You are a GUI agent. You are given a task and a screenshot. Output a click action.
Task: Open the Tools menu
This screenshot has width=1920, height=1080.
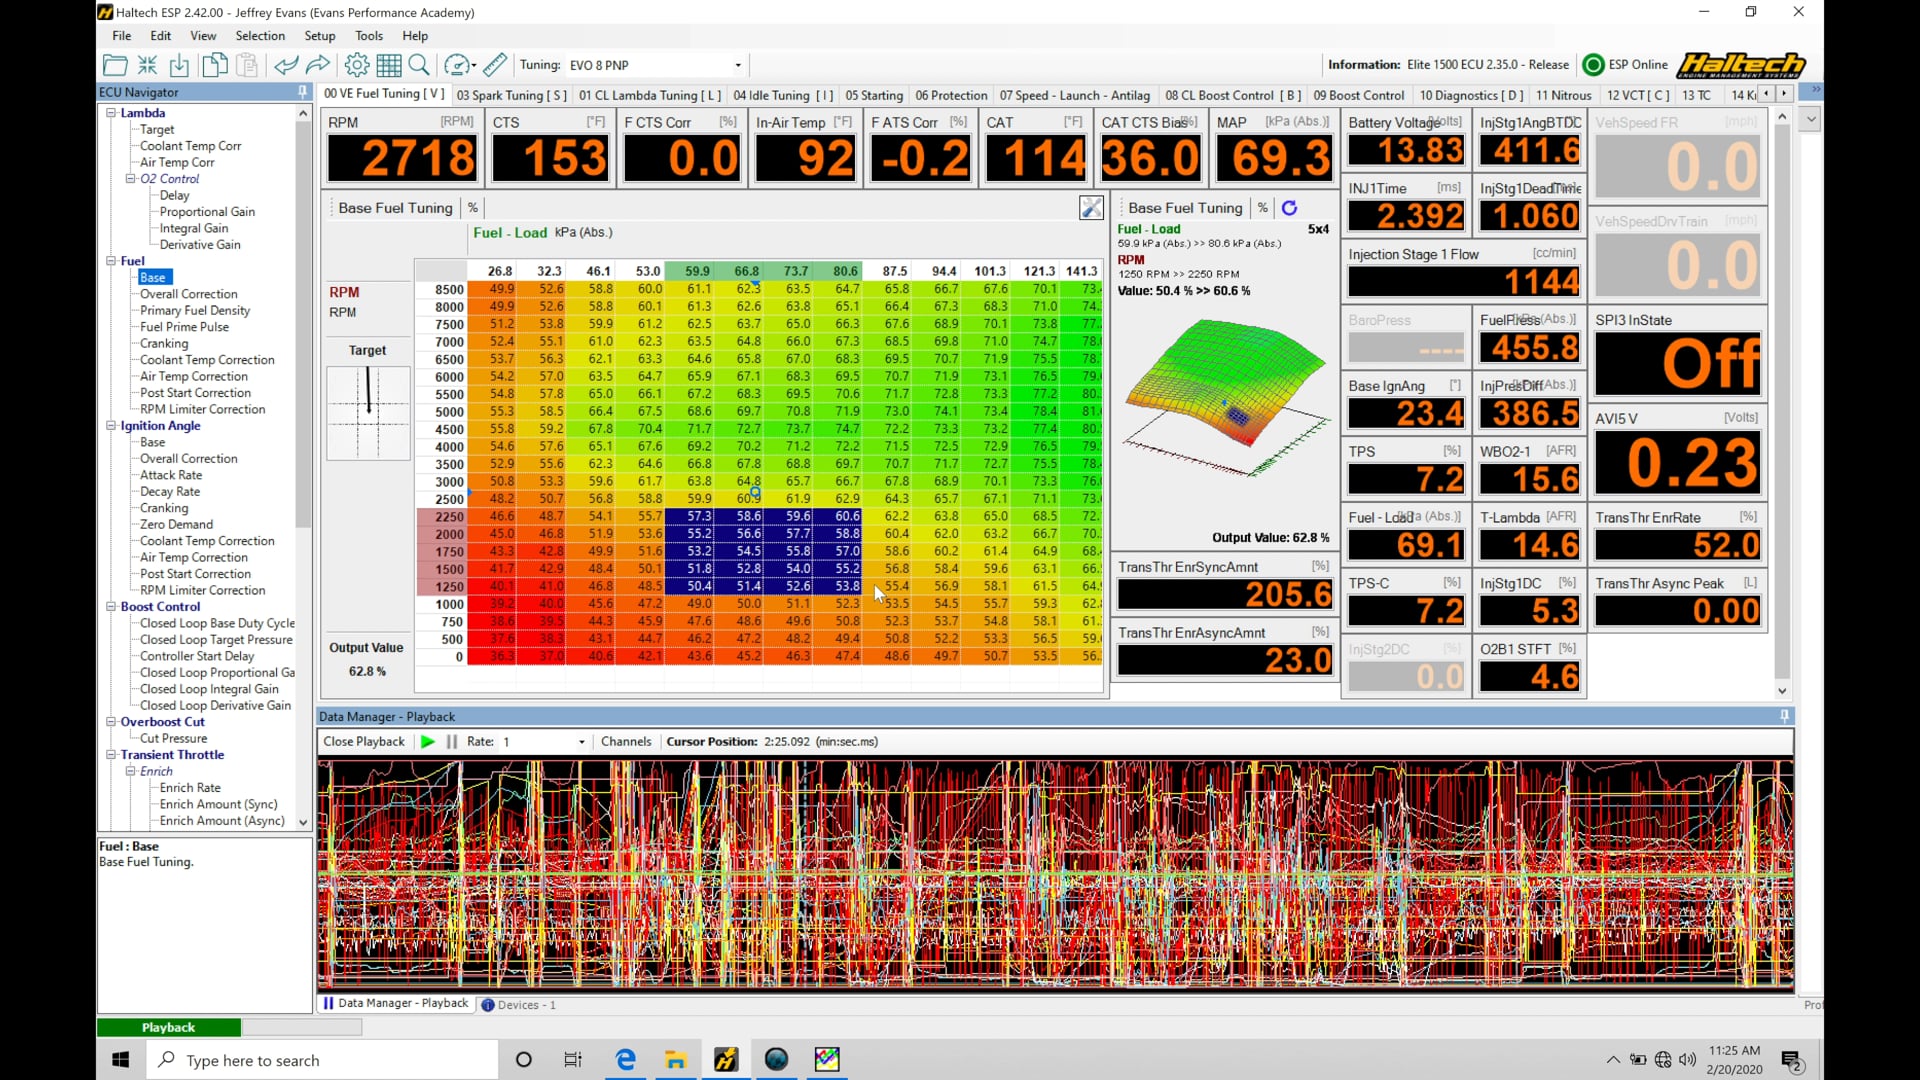[x=368, y=35]
